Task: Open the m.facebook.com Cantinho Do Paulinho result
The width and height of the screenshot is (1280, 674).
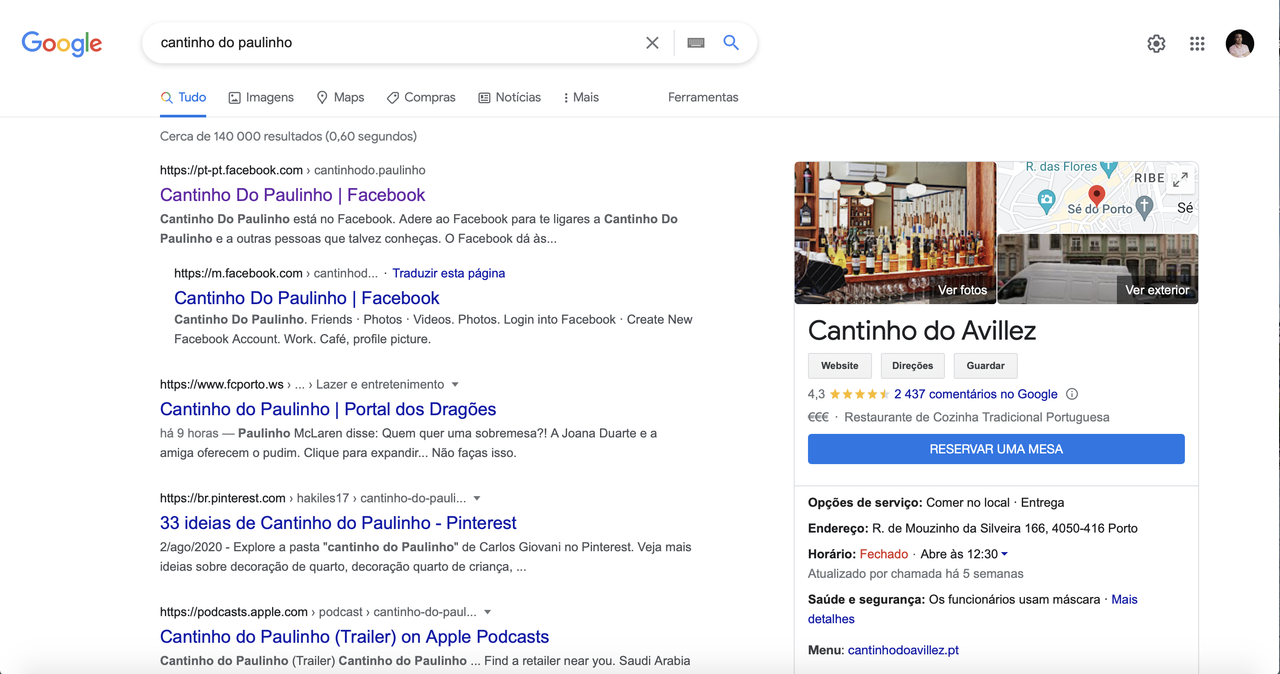Action: point(306,298)
